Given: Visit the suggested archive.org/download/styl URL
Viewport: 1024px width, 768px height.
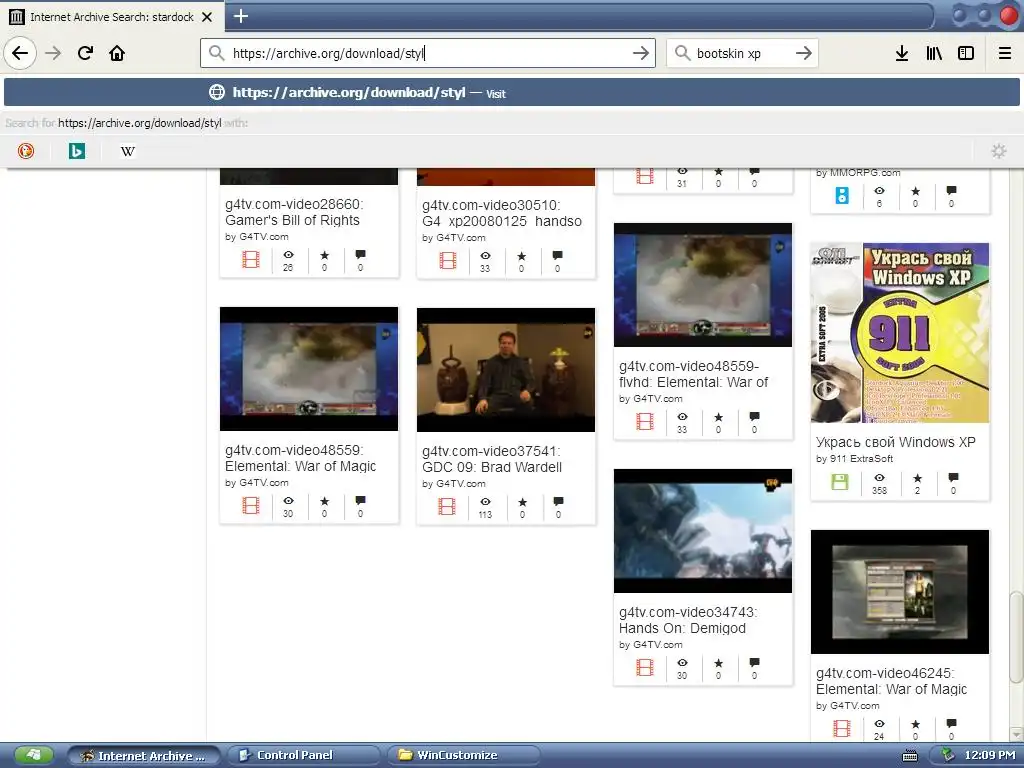Looking at the screenshot, I should (512, 92).
